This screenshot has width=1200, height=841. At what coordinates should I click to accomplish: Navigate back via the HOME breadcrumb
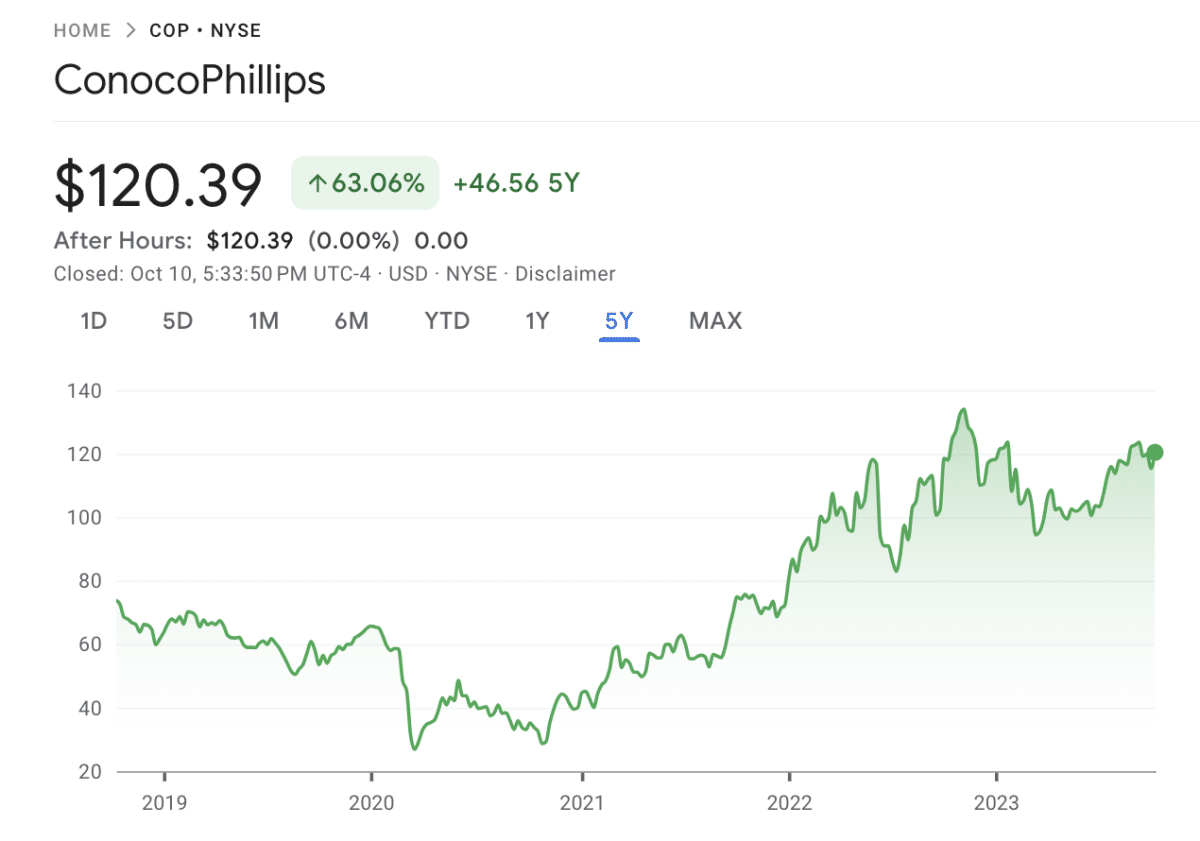pos(82,30)
